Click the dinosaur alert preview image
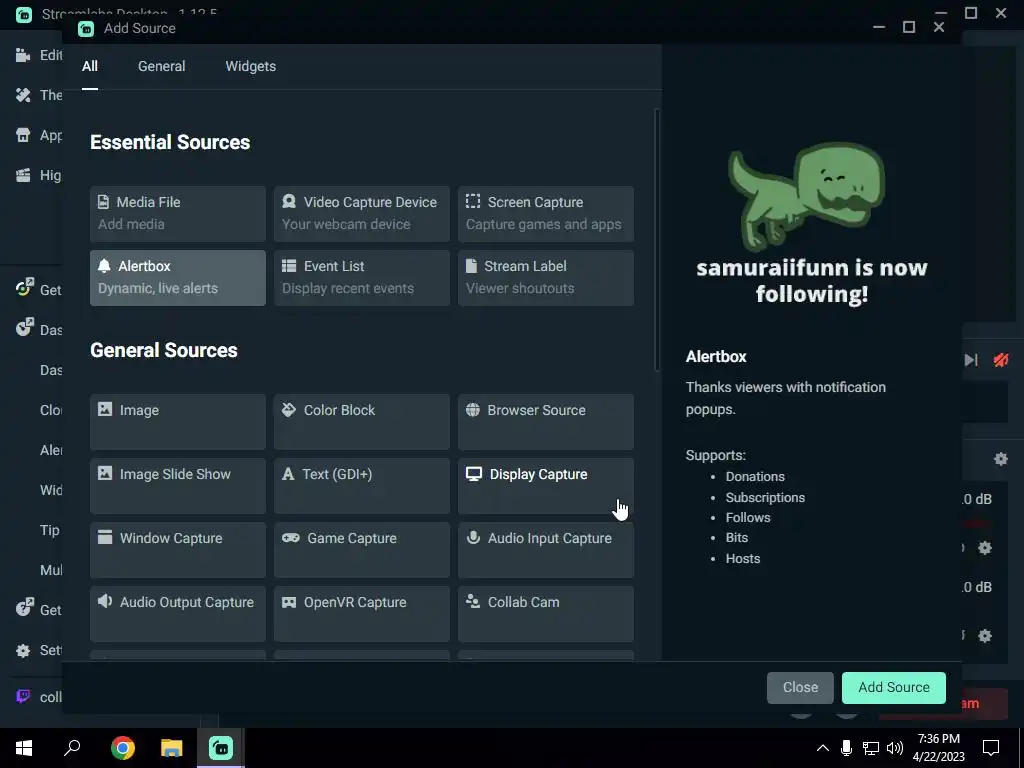The image size is (1024, 768). 807,195
